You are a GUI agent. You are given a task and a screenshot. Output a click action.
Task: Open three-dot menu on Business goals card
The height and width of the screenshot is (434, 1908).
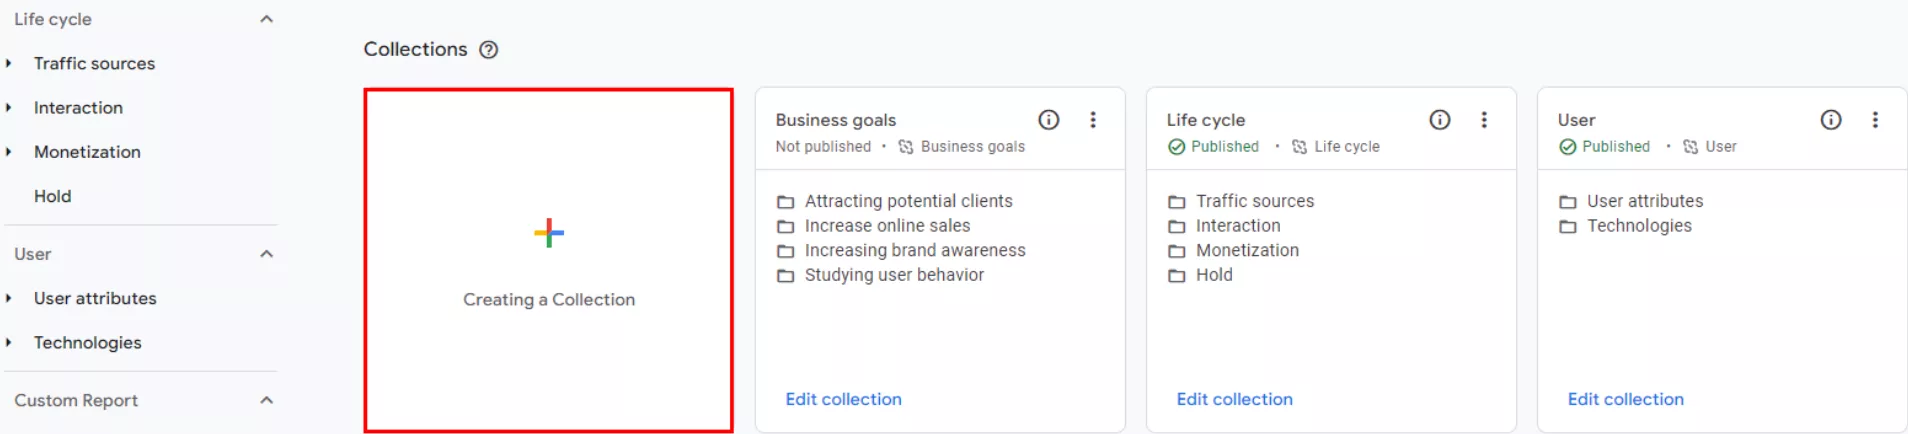[1093, 120]
